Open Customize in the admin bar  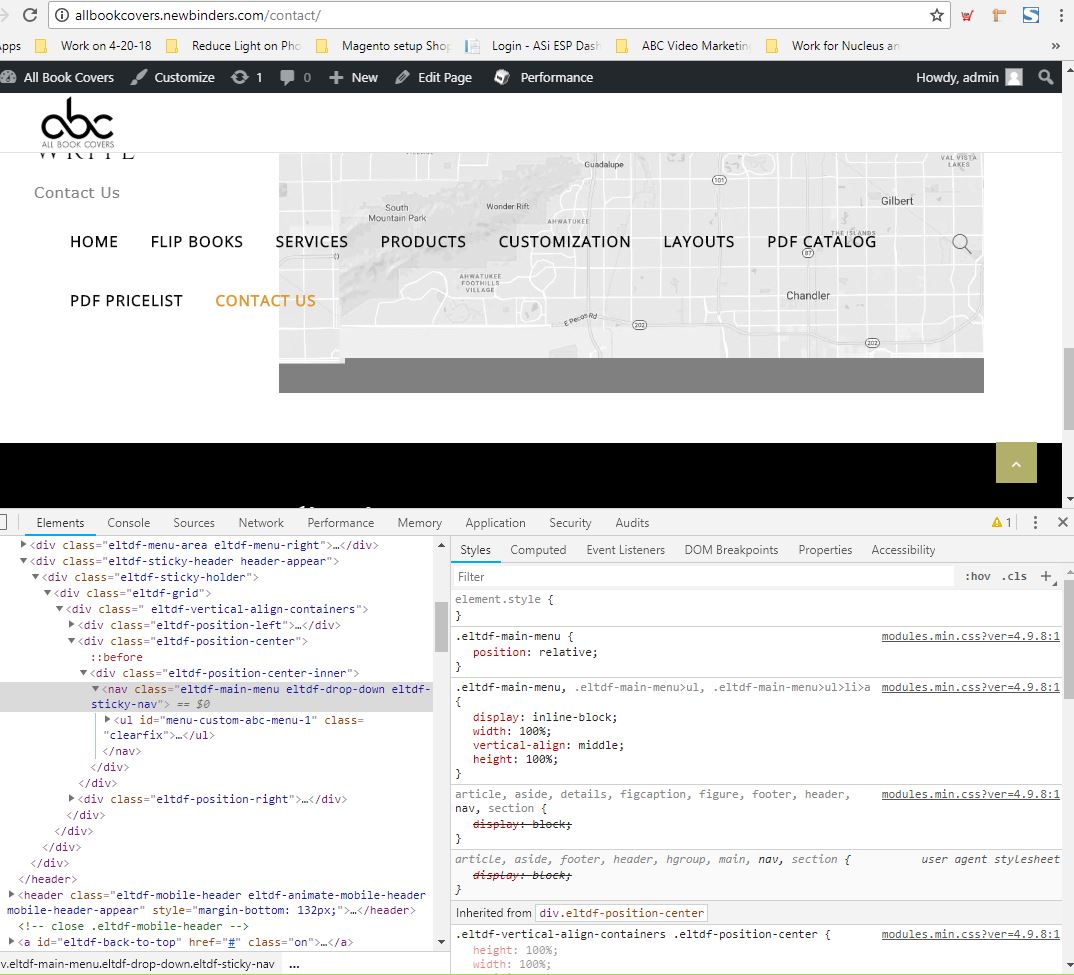click(173, 77)
